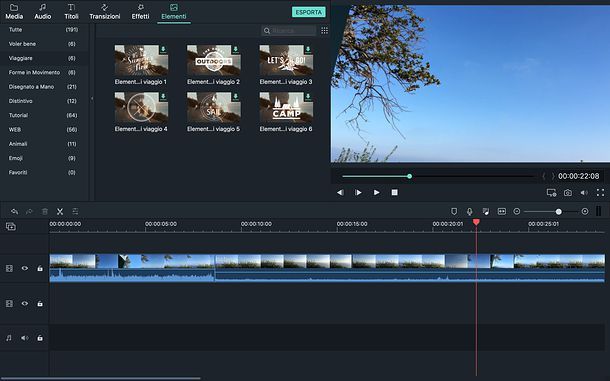Open the Favoriti category
Screen dimensions: 610x381
click(43, 172)
